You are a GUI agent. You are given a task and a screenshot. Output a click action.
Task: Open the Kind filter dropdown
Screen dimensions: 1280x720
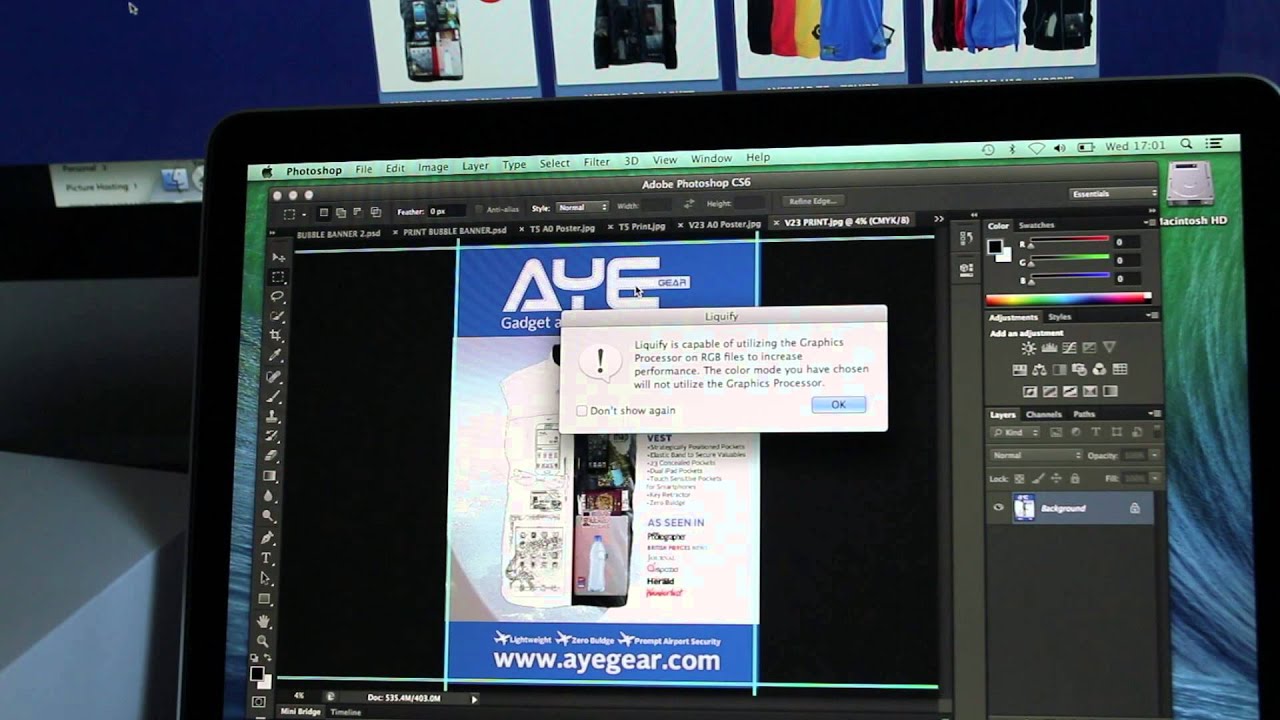(1013, 432)
